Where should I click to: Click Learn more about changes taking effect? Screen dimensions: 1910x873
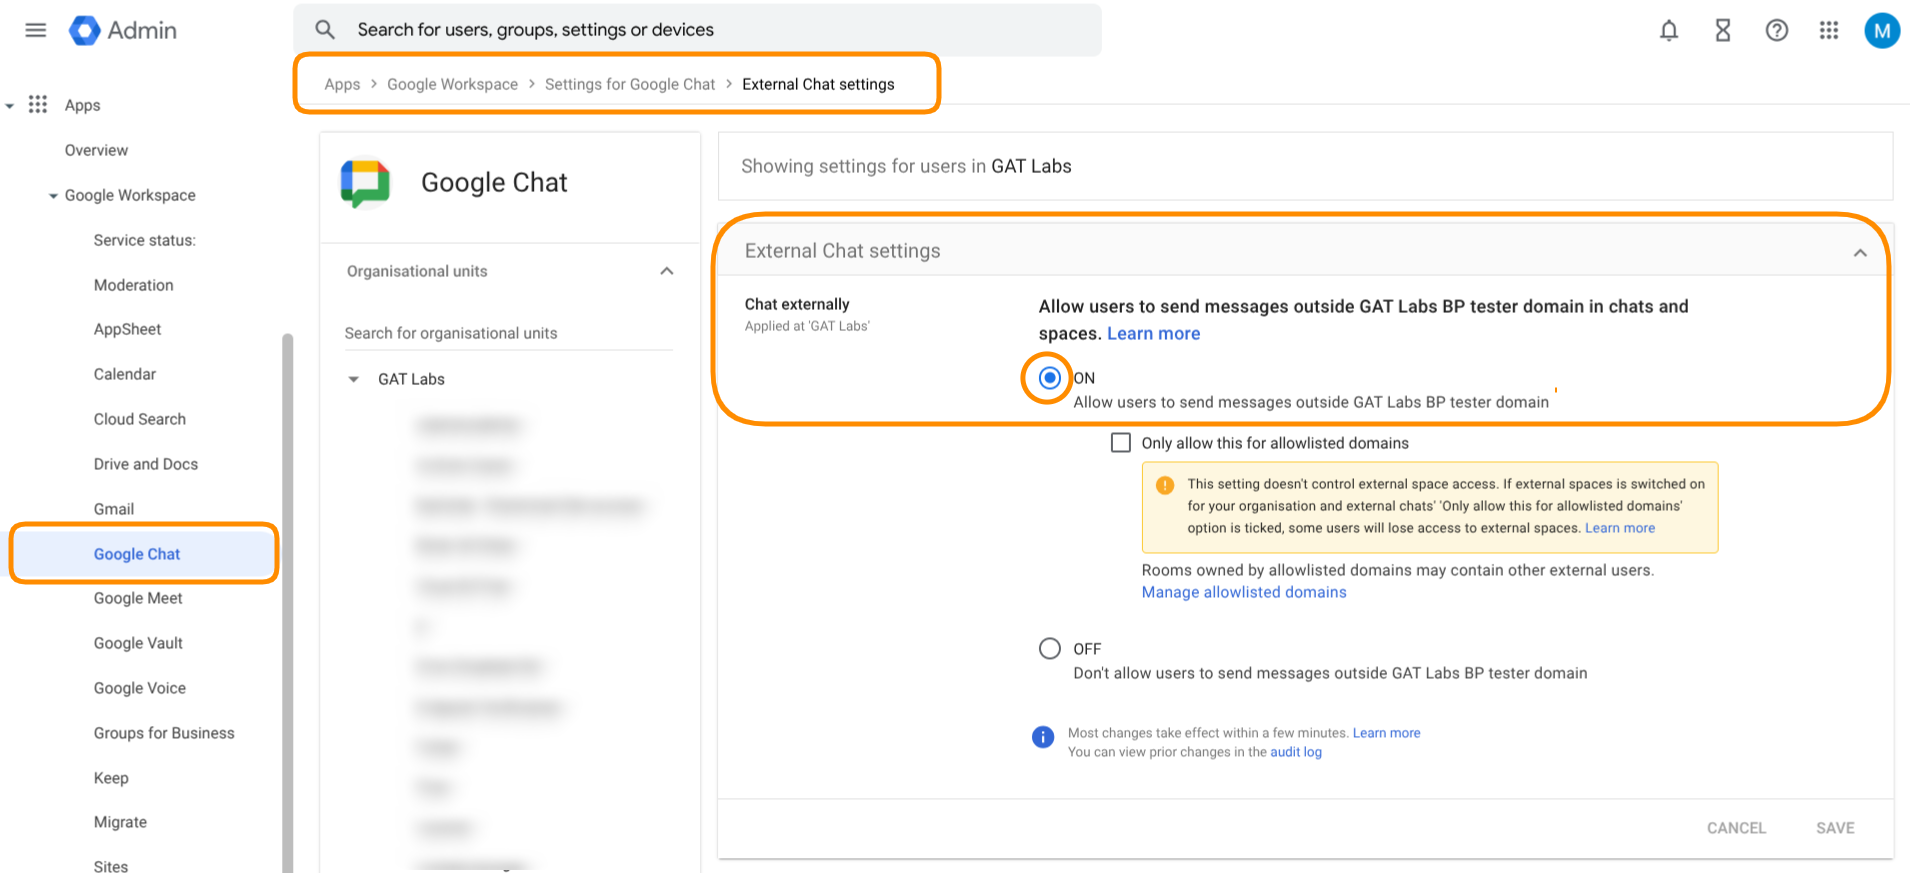pos(1386,733)
